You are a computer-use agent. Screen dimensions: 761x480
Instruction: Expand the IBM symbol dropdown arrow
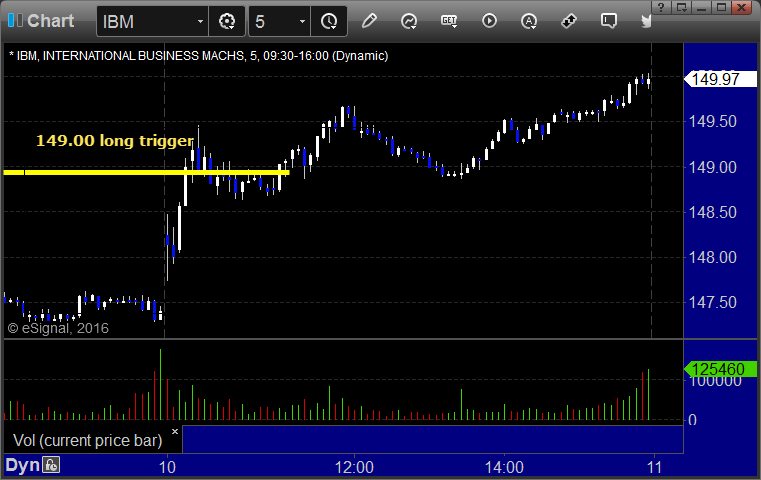click(x=200, y=21)
